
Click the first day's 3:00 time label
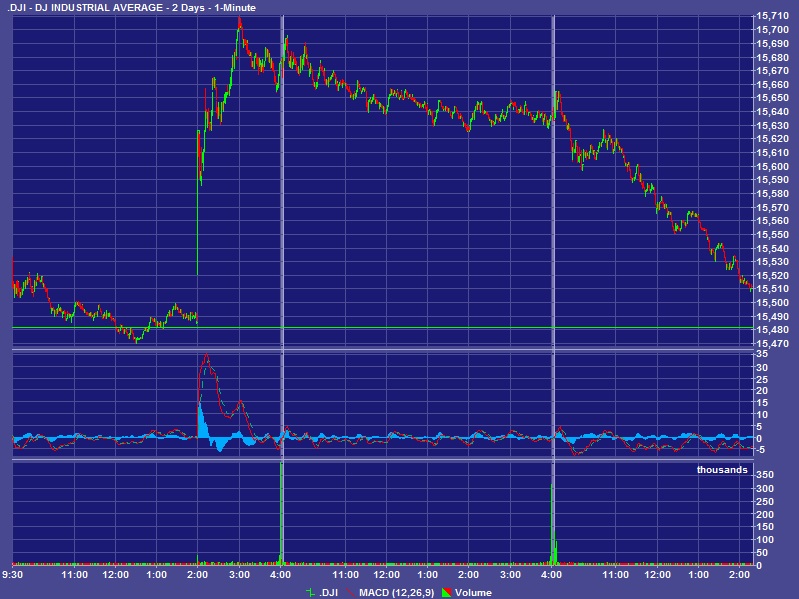click(239, 575)
